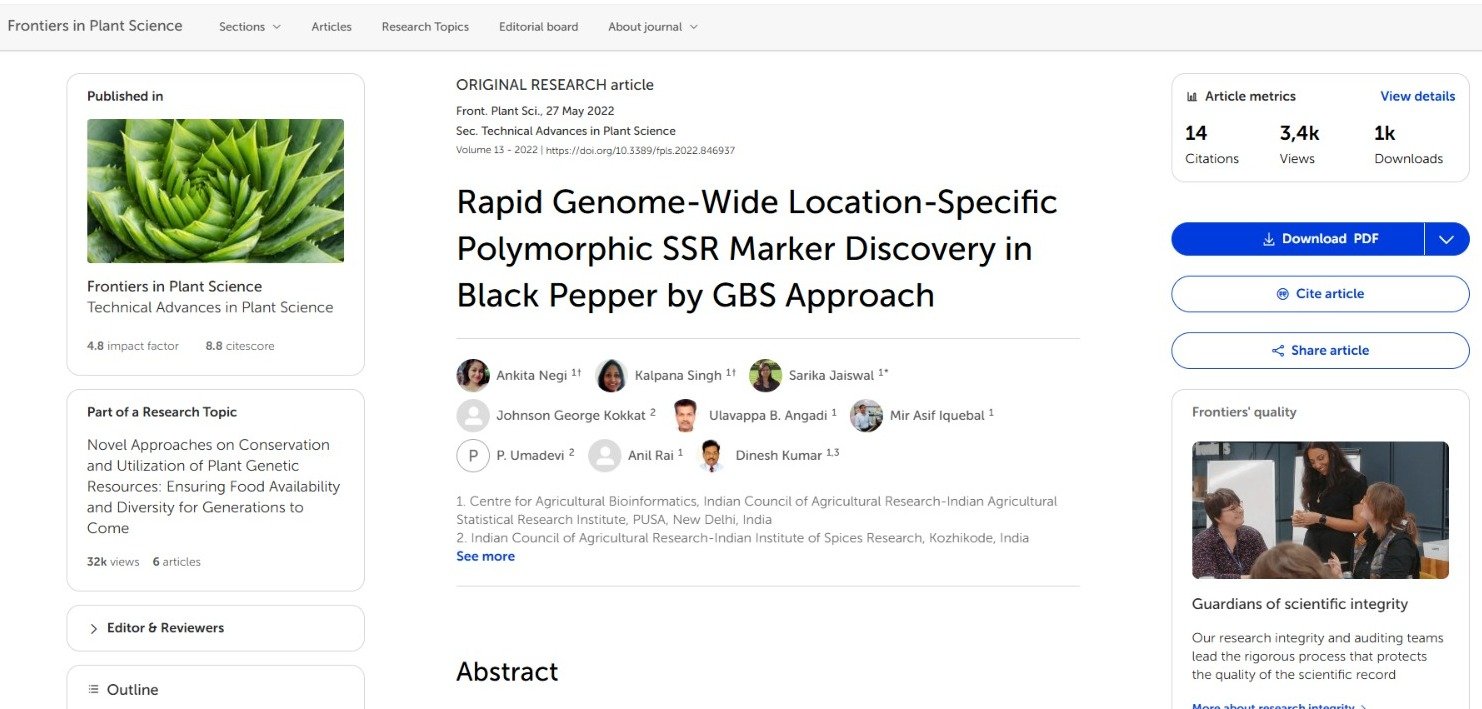The width and height of the screenshot is (1482, 709).
Task: Click the Frontiers in Plant Science logo
Action: click(x=95, y=25)
